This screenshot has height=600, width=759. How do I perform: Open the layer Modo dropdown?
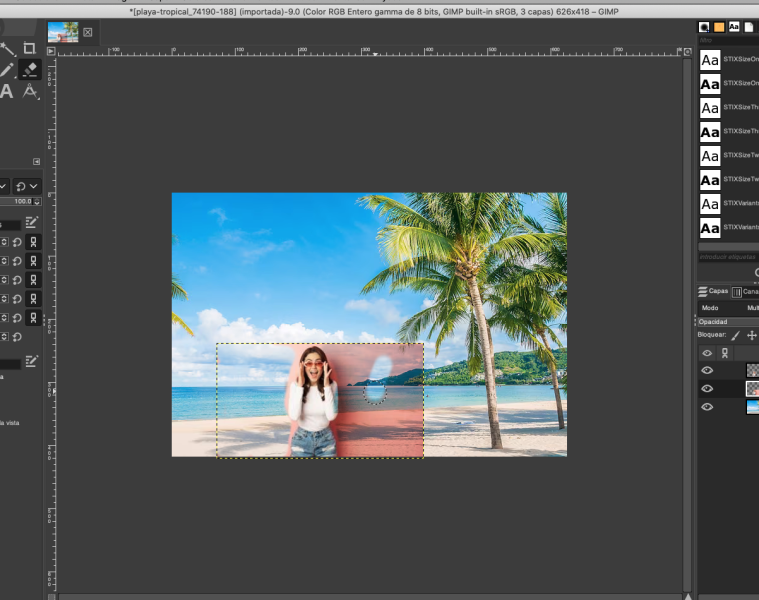tap(728, 308)
